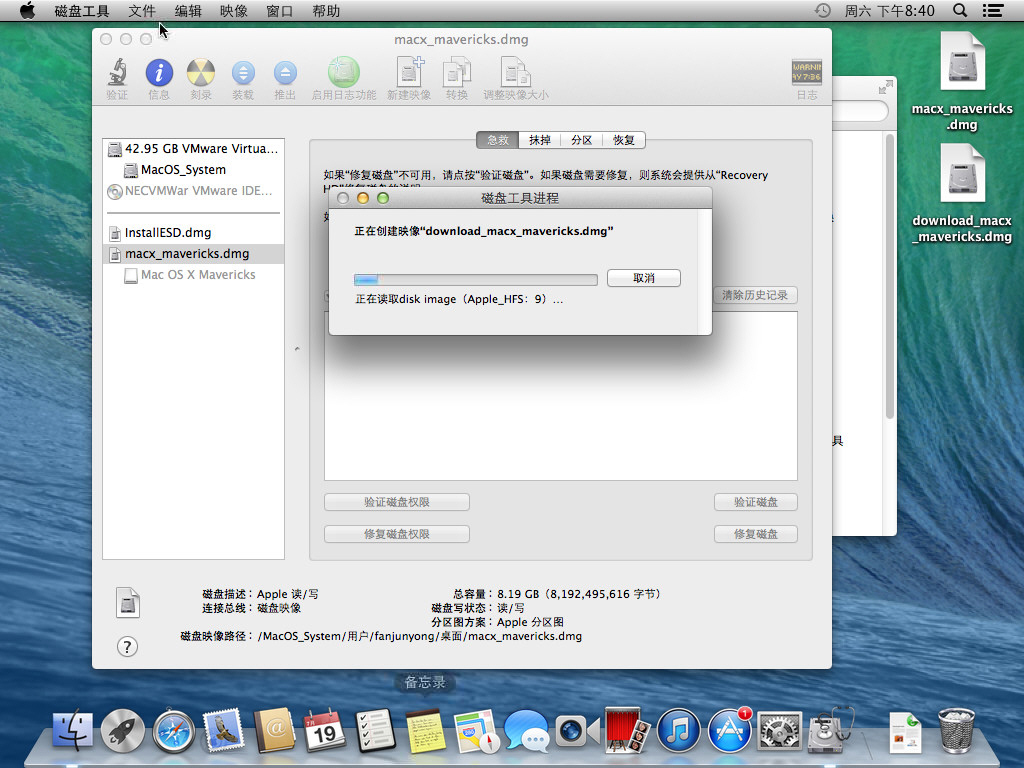Open the 文件 menu
1024x768 pixels.
coord(142,11)
